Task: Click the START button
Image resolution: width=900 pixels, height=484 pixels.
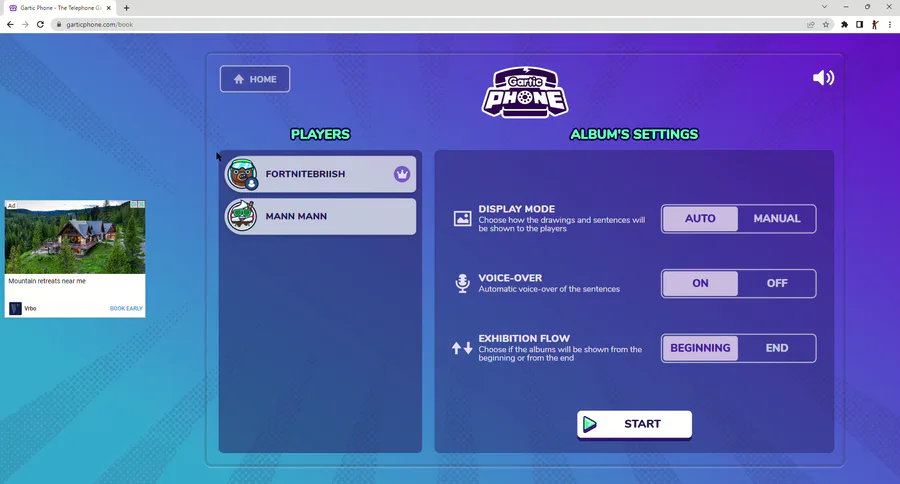Action: click(634, 424)
